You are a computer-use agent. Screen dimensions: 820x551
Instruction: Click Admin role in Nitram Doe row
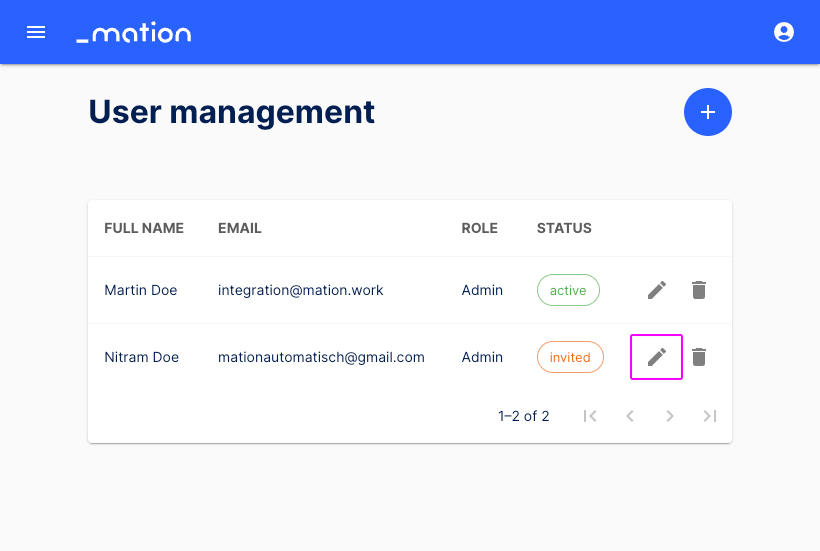coord(482,357)
